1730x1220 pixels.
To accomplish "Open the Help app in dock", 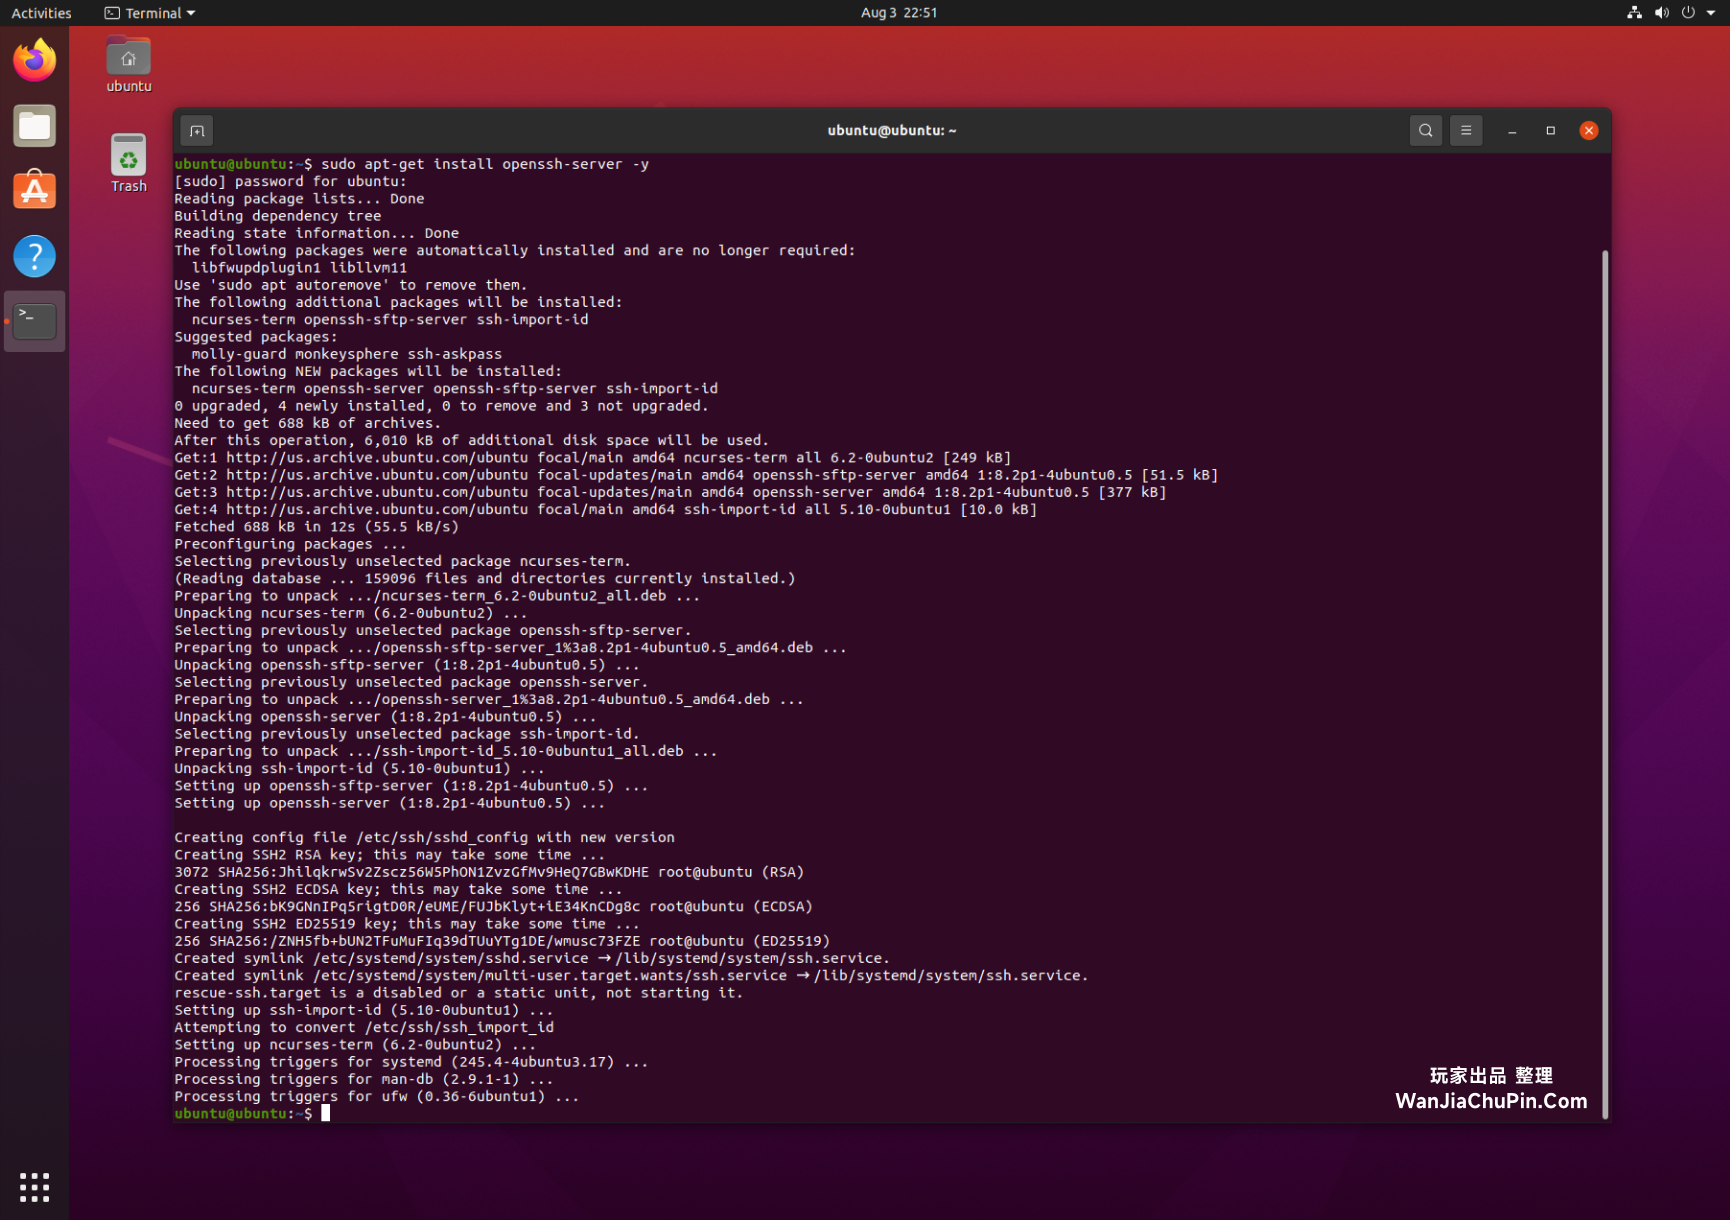I will pos(35,256).
